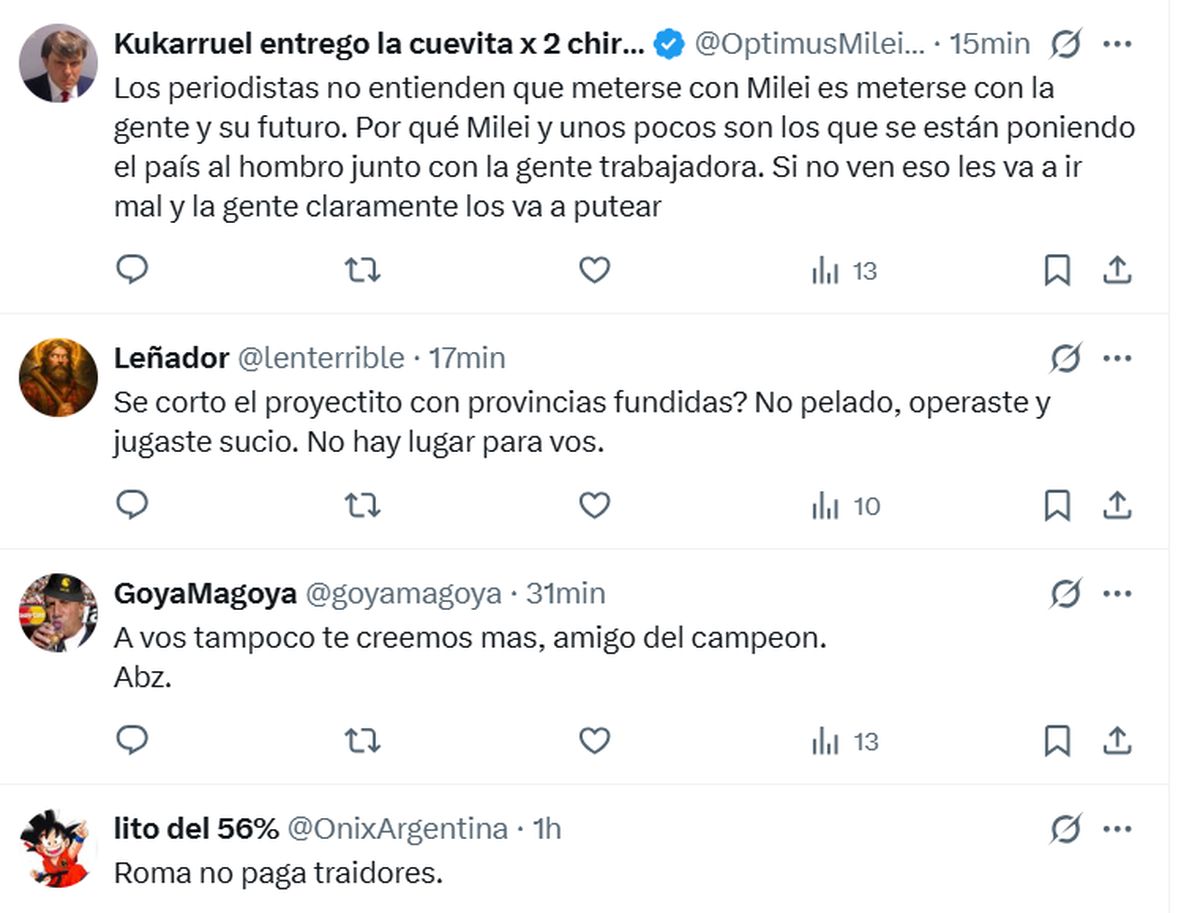
Task: Share Leñador's tweet
Action: [x=1116, y=506]
